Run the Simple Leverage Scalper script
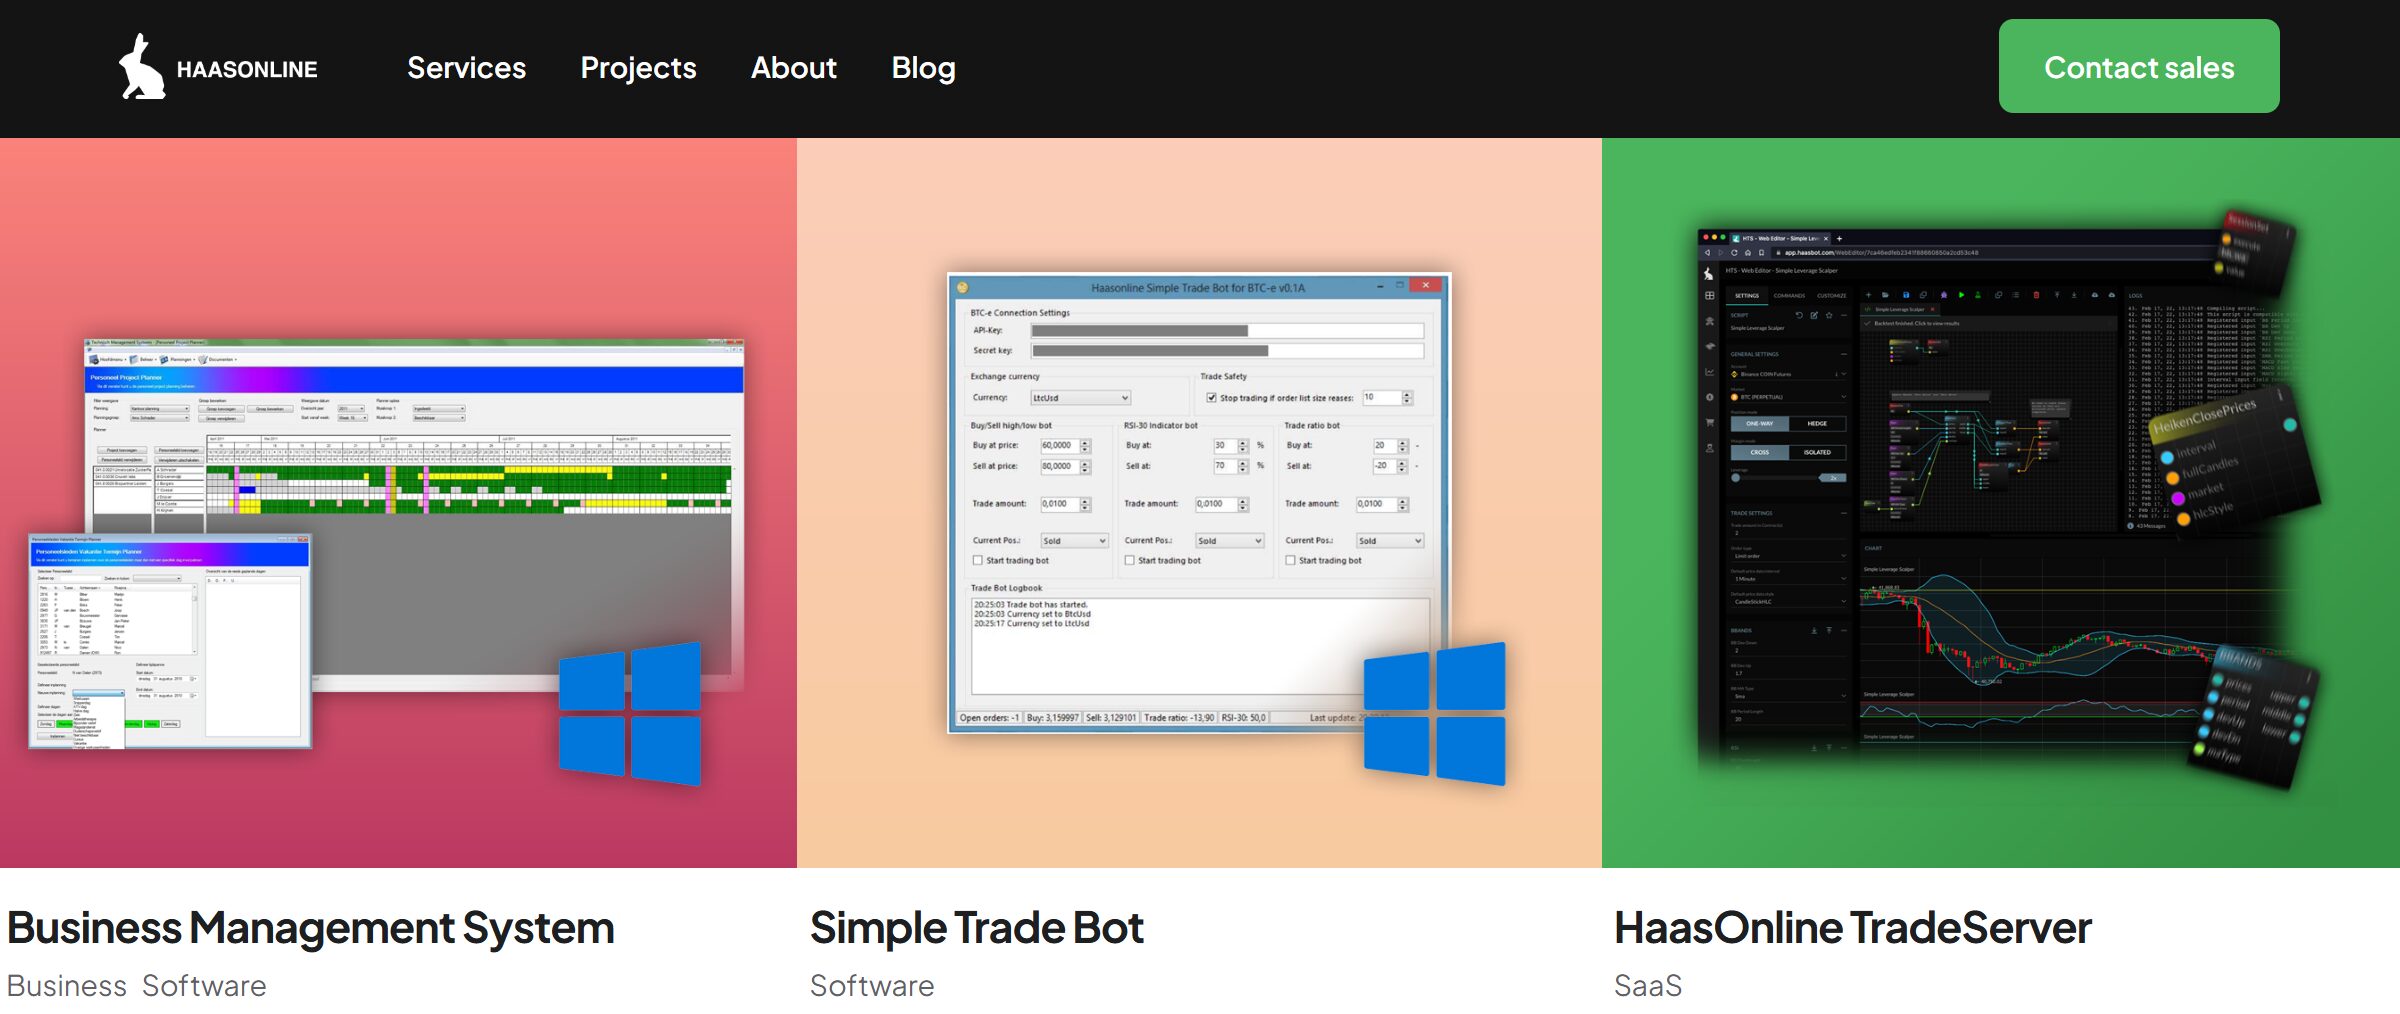2400x1014 pixels. [1962, 295]
